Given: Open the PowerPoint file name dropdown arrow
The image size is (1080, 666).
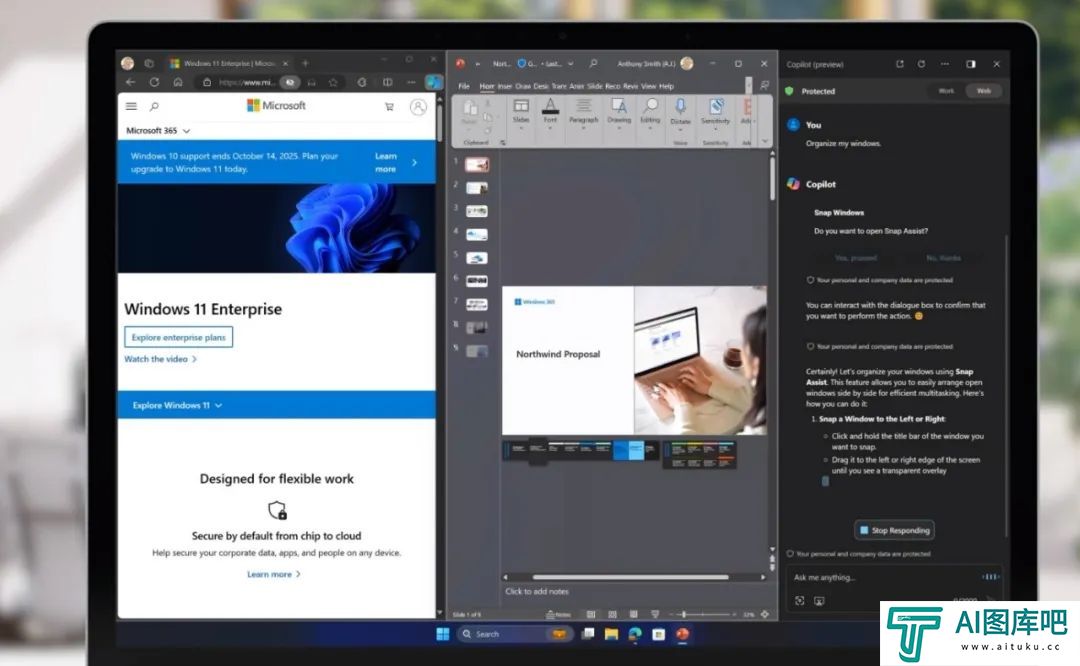Looking at the screenshot, I should [570, 64].
